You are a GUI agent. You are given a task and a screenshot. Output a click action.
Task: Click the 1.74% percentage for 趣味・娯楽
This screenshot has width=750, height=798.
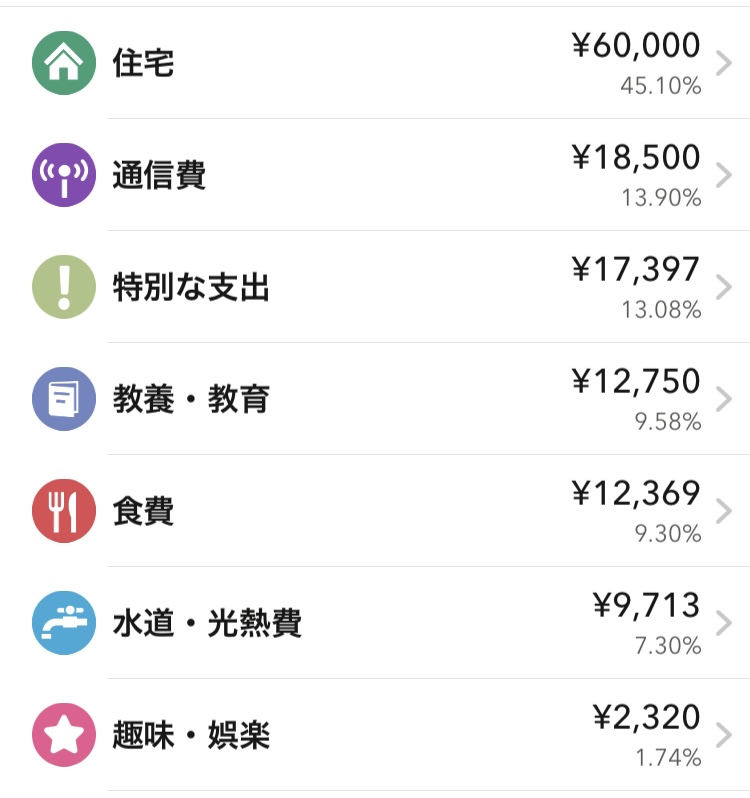[x=668, y=758]
